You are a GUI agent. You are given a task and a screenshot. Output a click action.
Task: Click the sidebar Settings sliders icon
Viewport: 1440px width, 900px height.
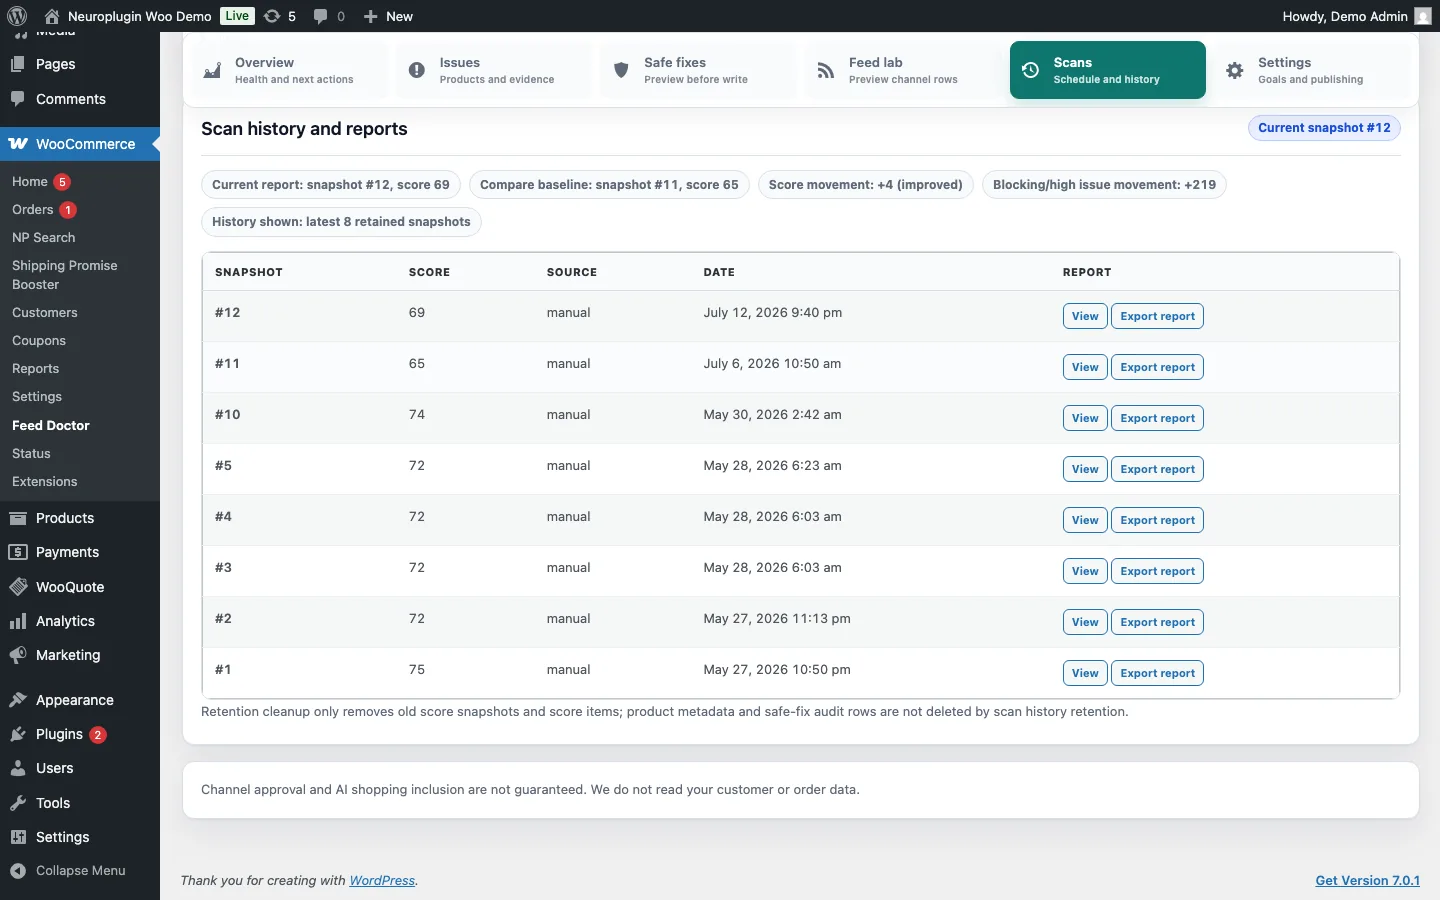[18, 837]
